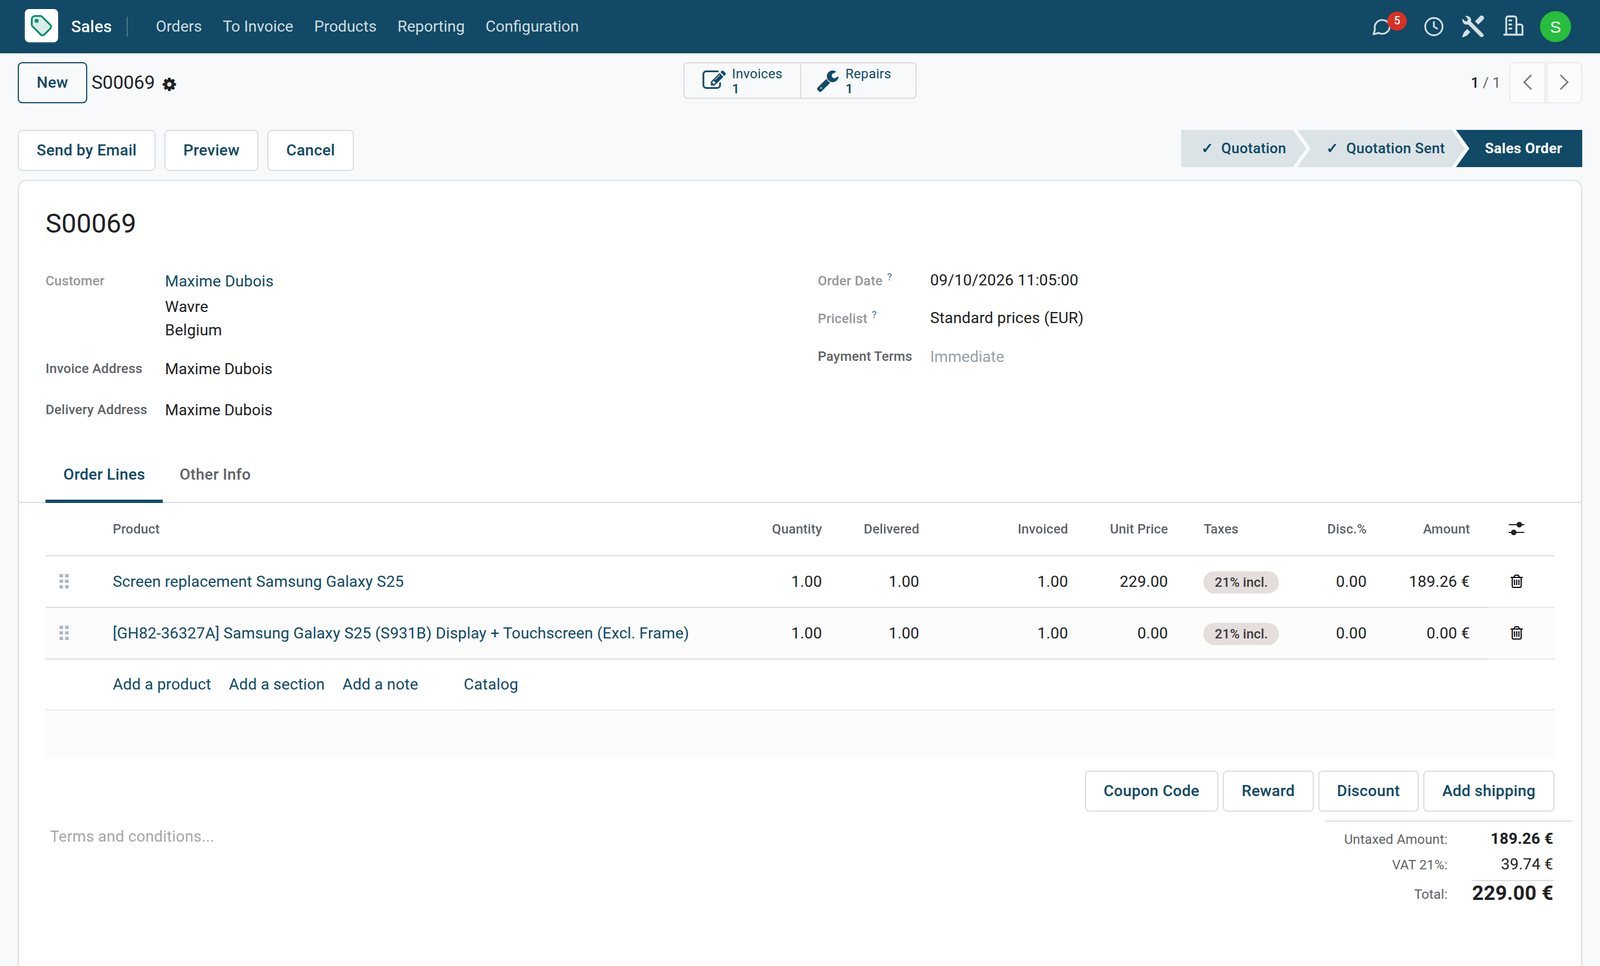Open the Sales app home icon
Viewport: 1600px width, 966px height.
[x=41, y=26]
